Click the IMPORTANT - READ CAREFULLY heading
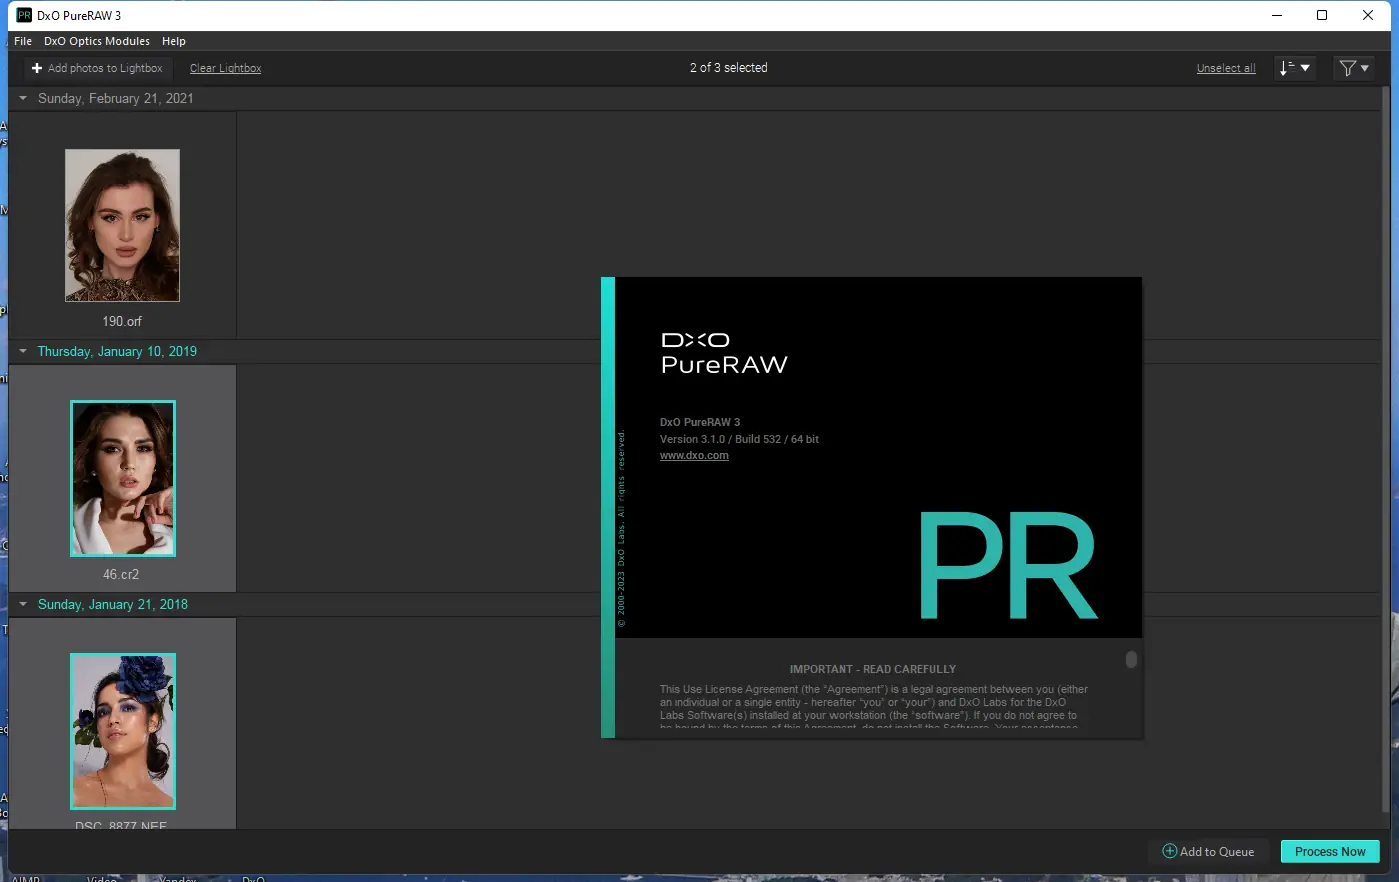This screenshot has height=882, width=1399. [872, 669]
